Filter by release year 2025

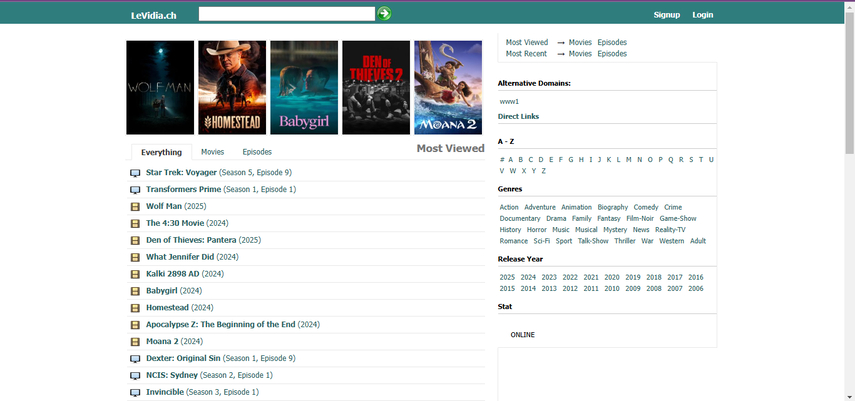point(507,277)
